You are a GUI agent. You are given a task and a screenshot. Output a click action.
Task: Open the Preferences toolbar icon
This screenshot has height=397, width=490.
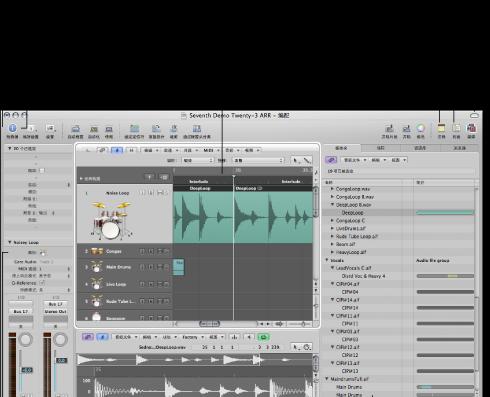pos(30,128)
